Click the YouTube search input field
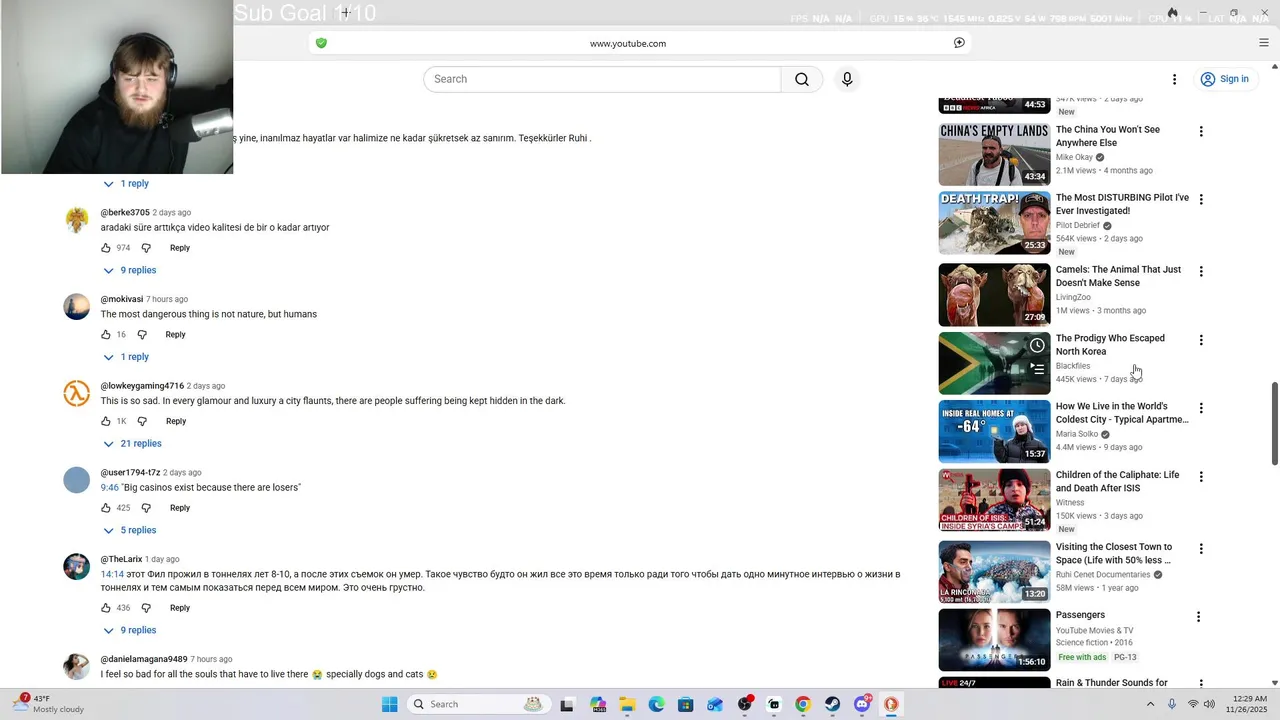This screenshot has height=720, width=1280. click(602, 79)
